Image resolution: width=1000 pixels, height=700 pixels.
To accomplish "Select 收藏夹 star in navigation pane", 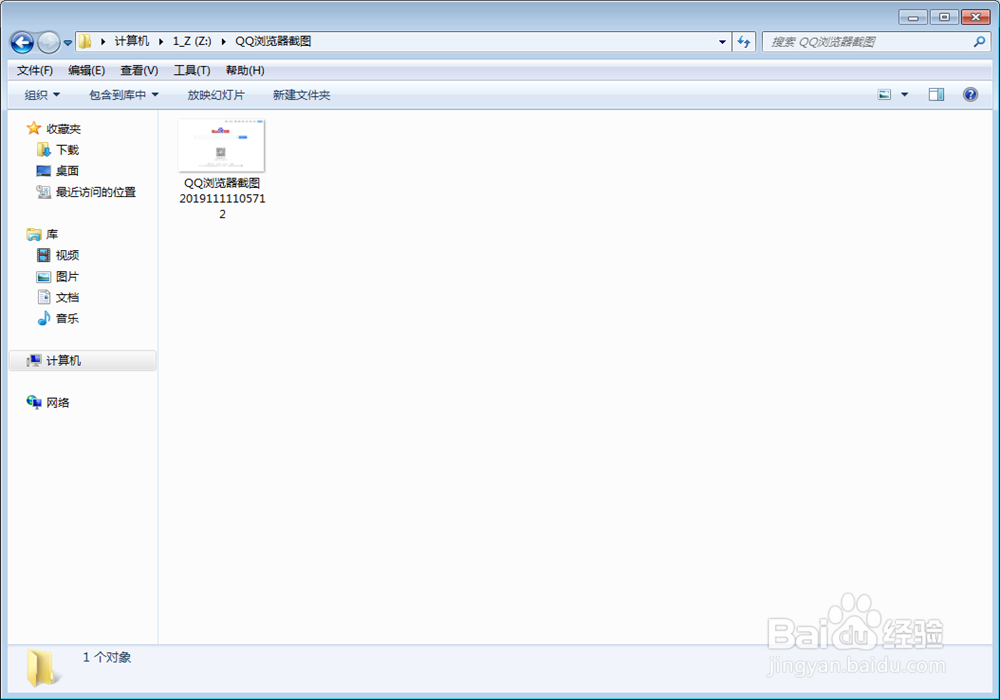I will coord(54,129).
